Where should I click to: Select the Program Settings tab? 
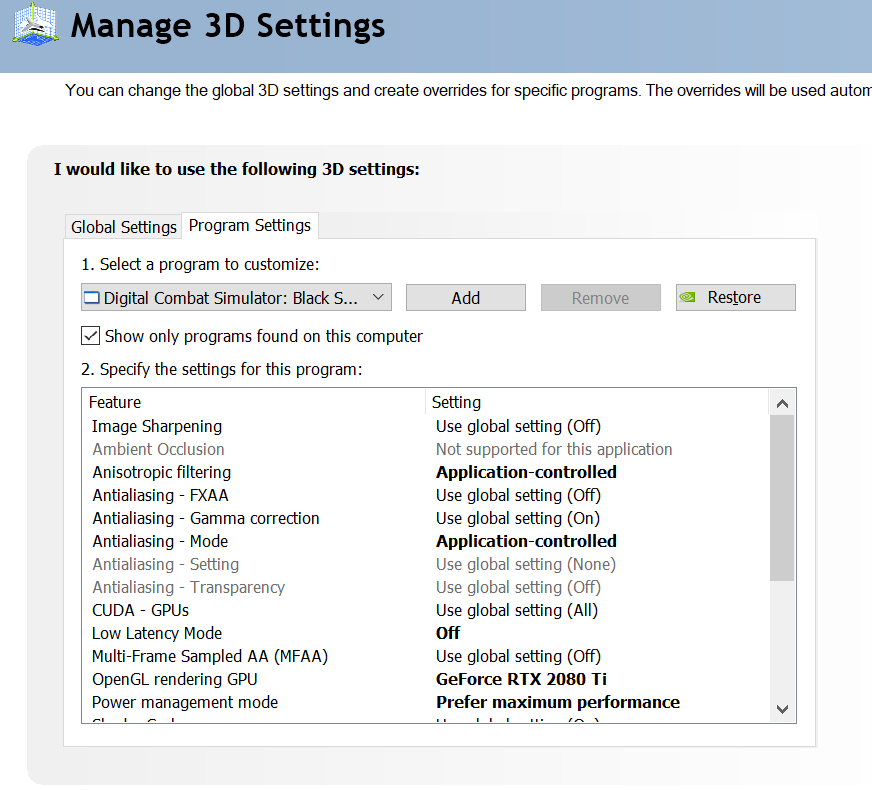(x=250, y=225)
